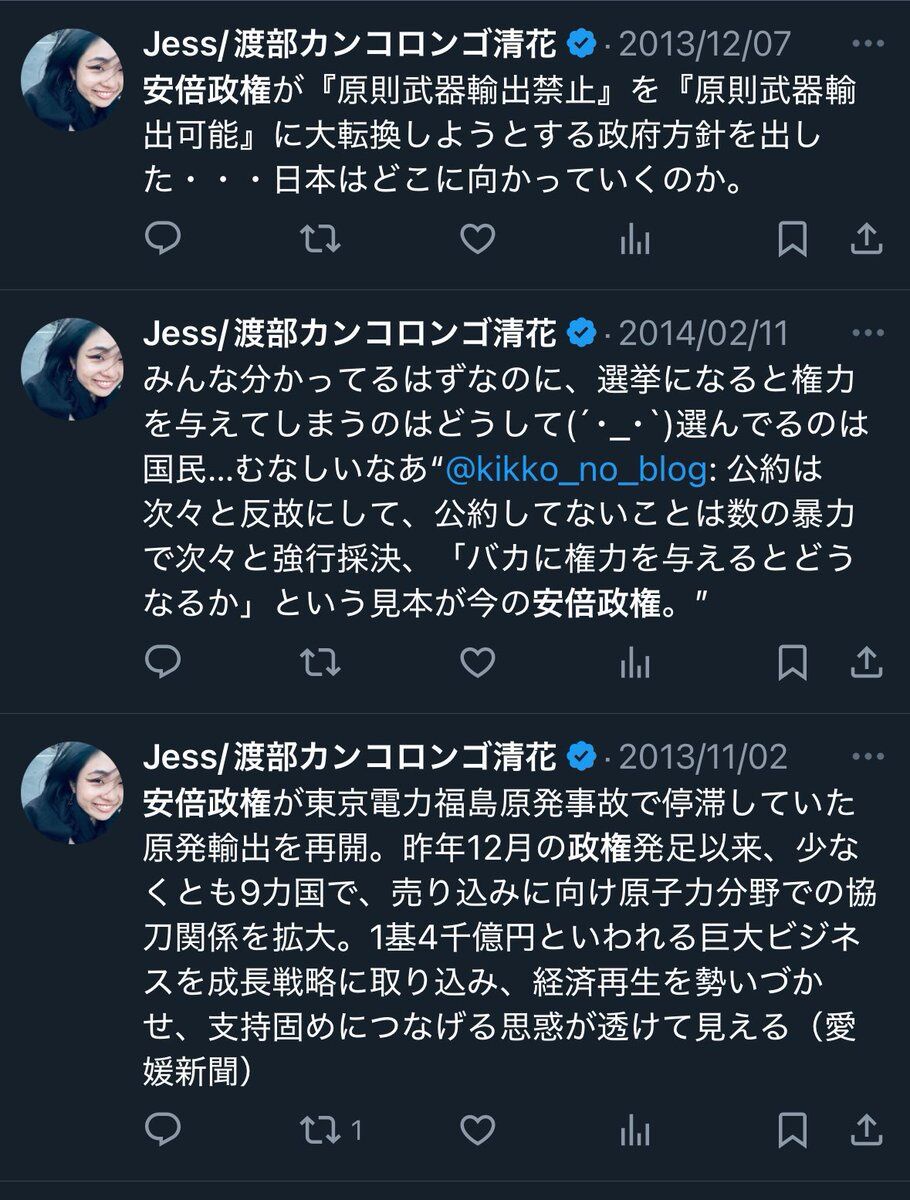Reply to the 2013/12/07 tweet
This screenshot has height=1200, width=910.
[x=163, y=238]
